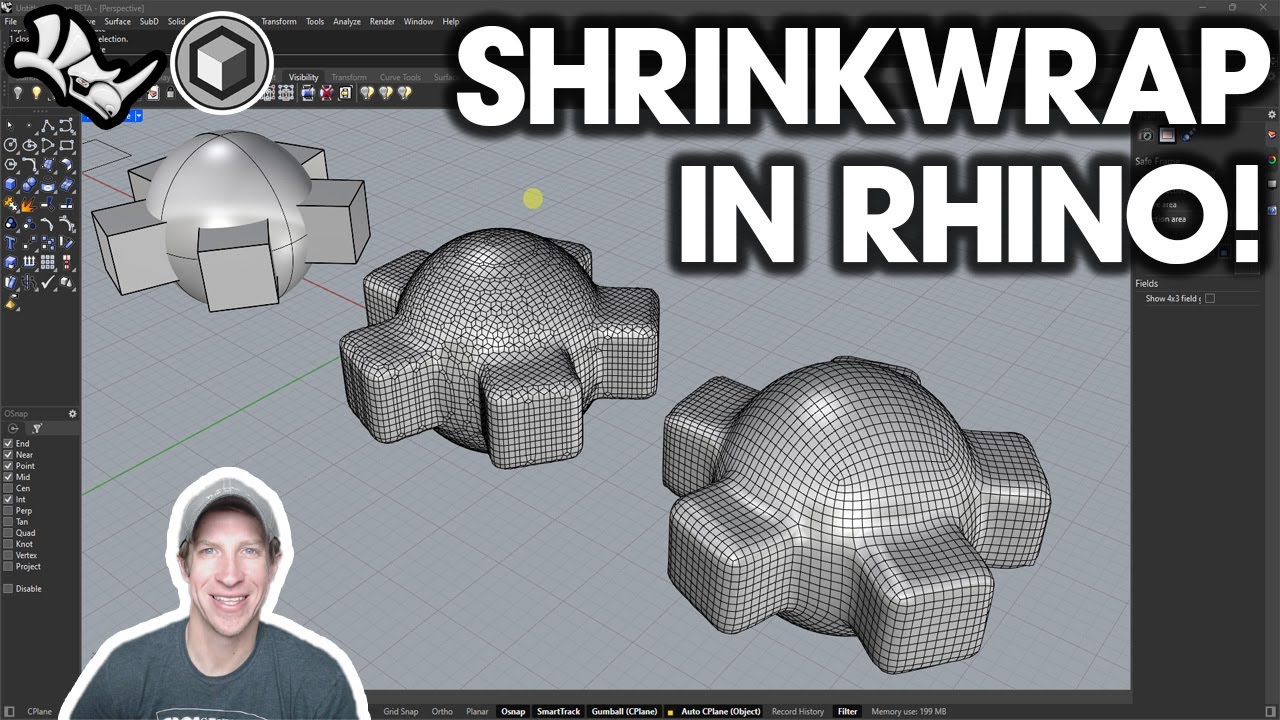Screen dimensions: 1280x720
Task: Pick the solid Box tool
Action: point(10,184)
